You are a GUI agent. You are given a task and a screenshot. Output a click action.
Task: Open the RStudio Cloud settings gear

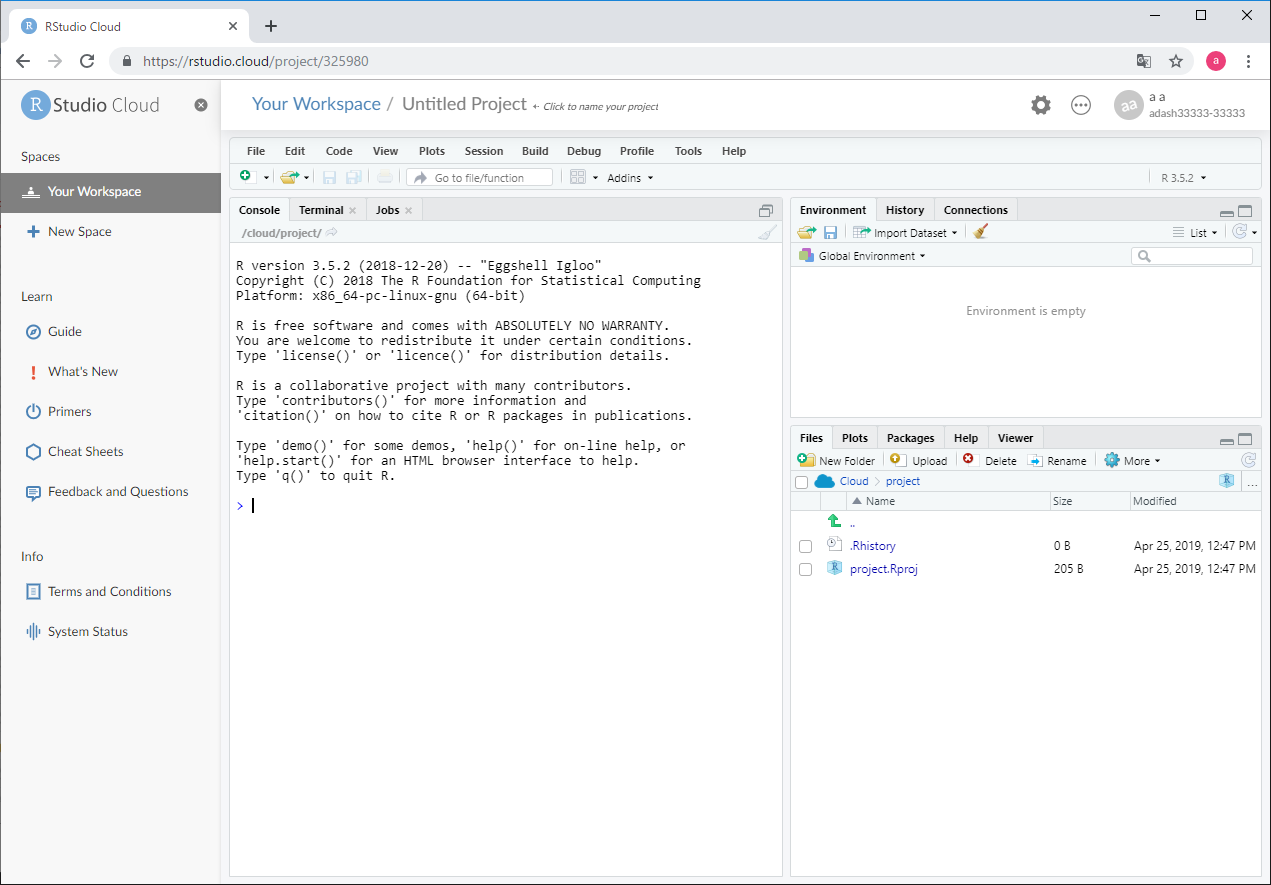click(1041, 105)
